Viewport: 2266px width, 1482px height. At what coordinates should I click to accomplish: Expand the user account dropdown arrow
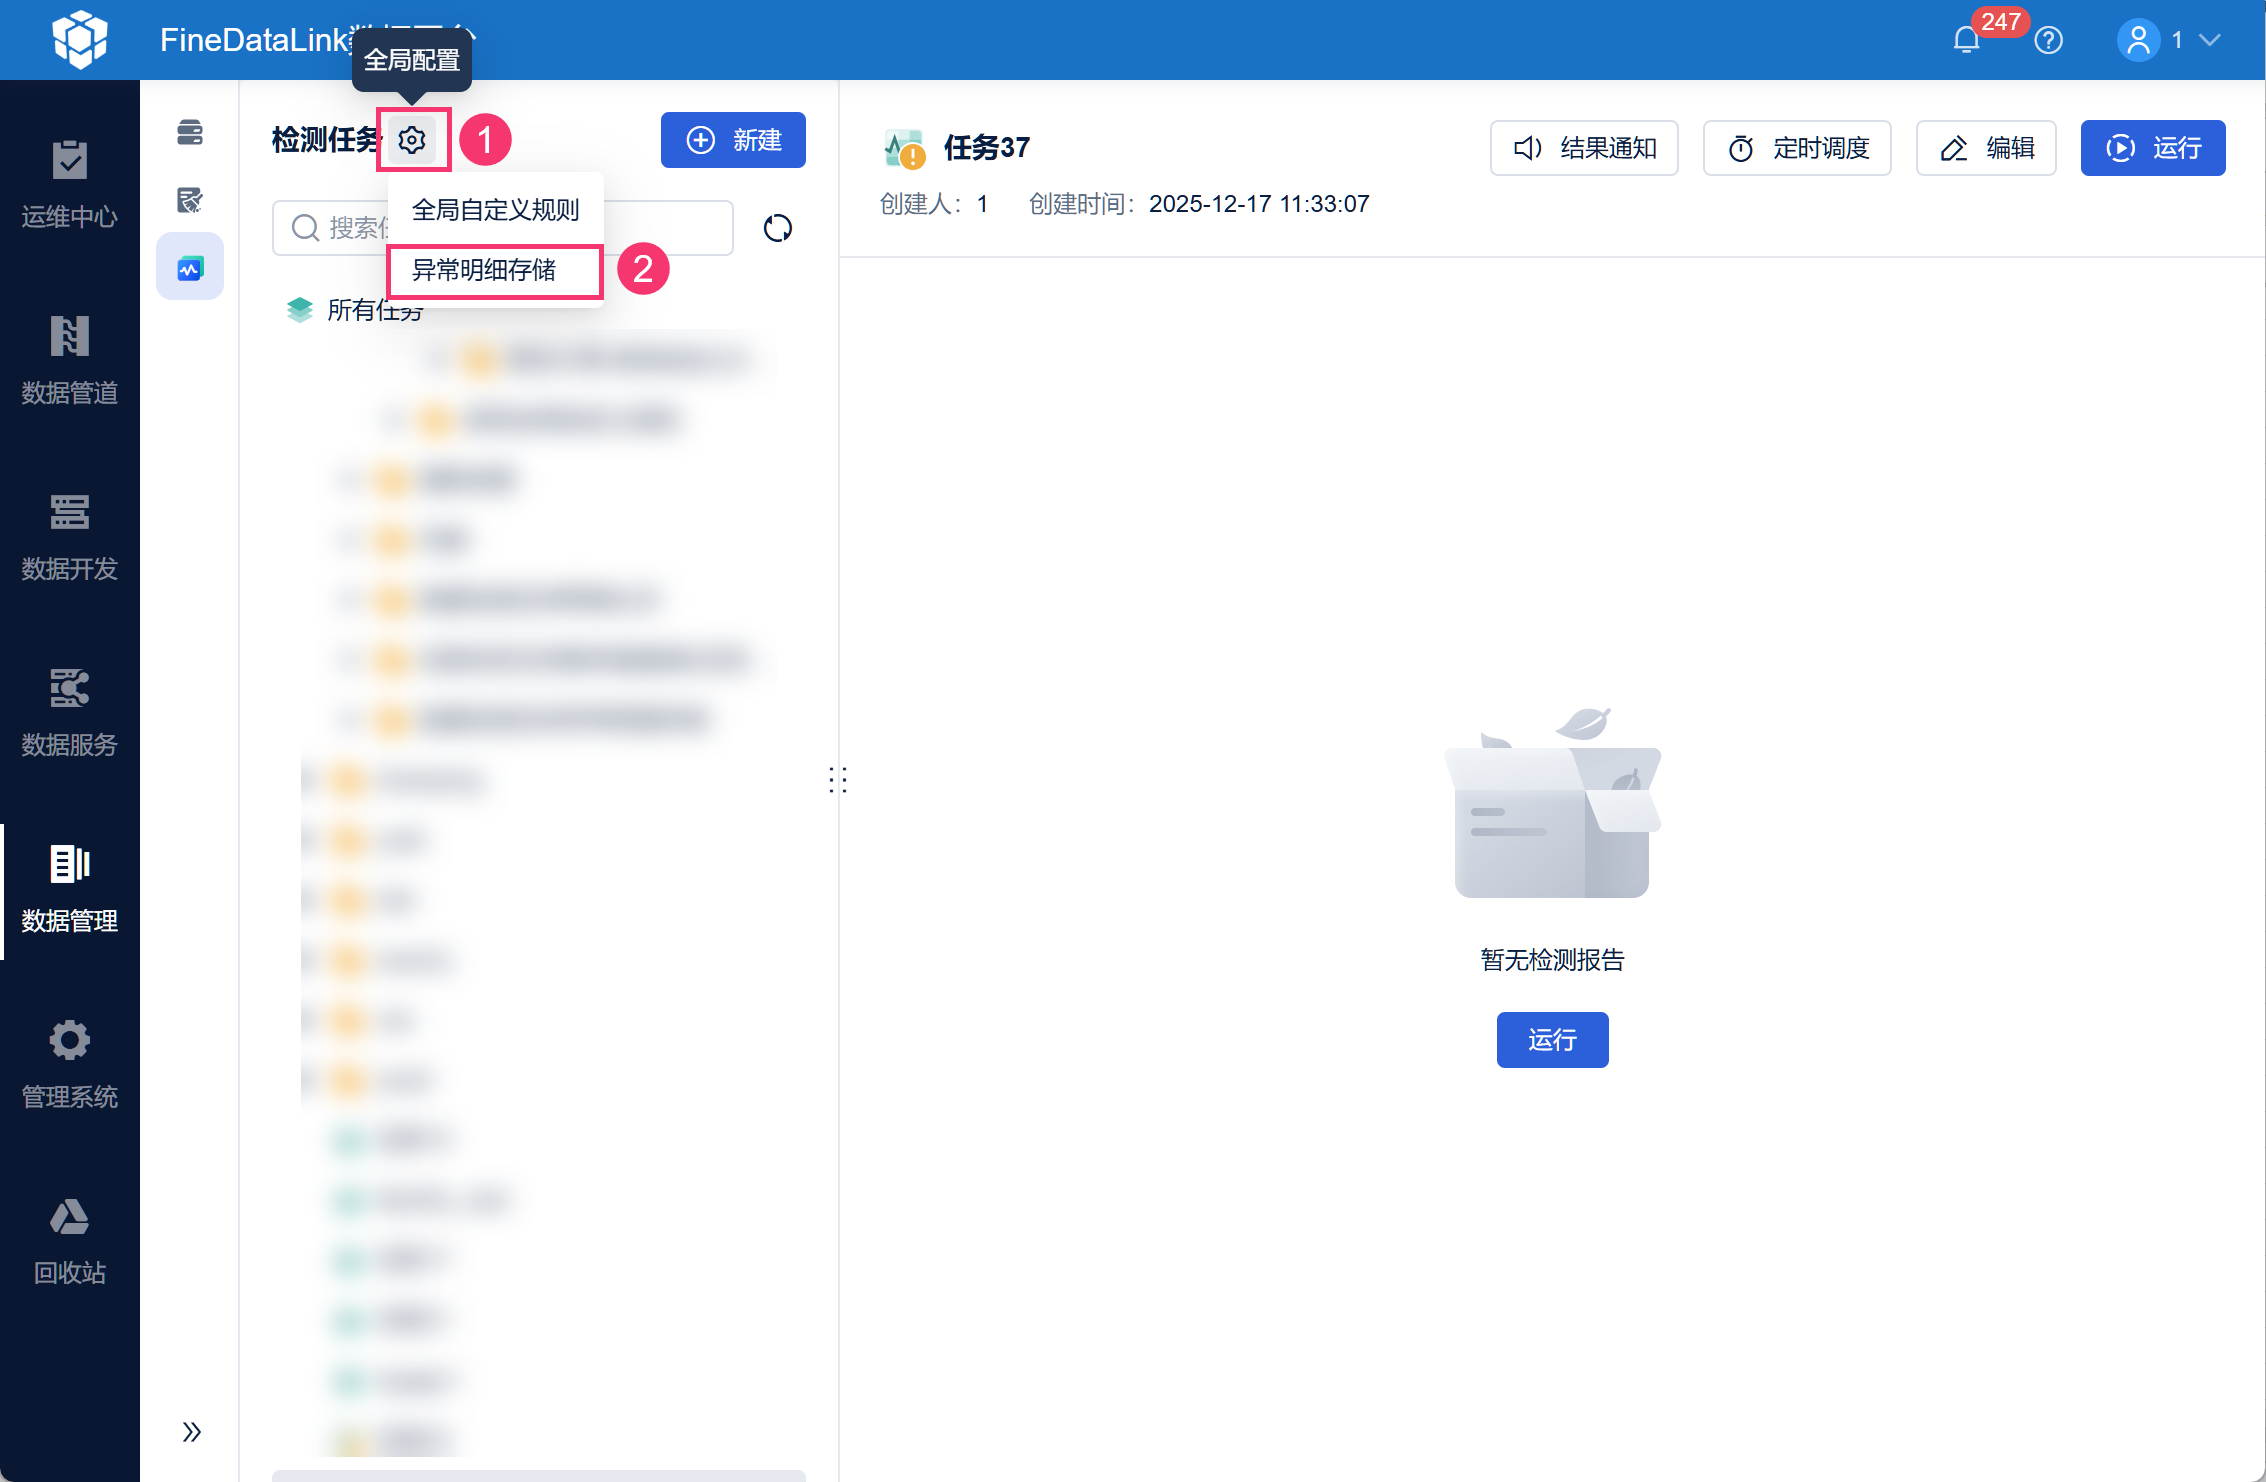pyautogui.click(x=2210, y=40)
